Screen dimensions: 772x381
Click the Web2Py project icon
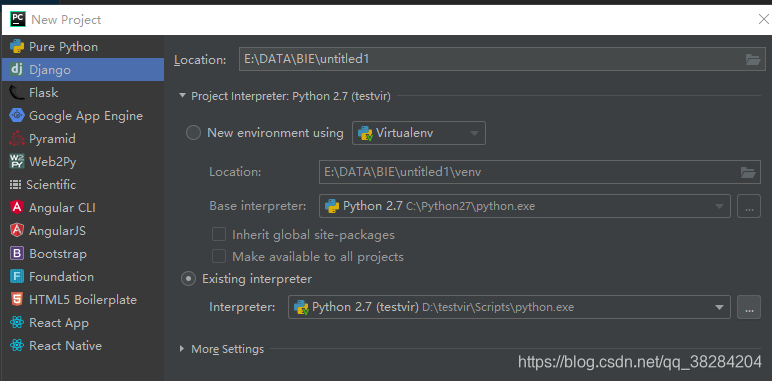click(x=17, y=161)
